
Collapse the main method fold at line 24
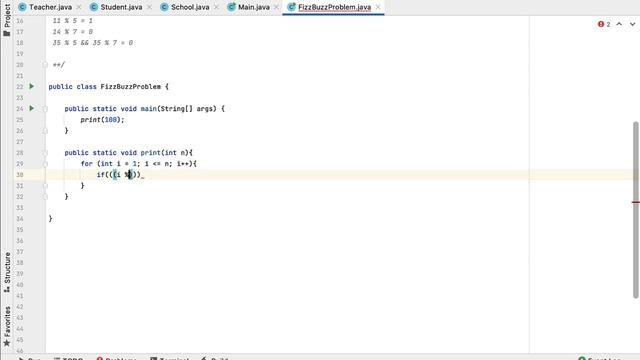point(45,109)
